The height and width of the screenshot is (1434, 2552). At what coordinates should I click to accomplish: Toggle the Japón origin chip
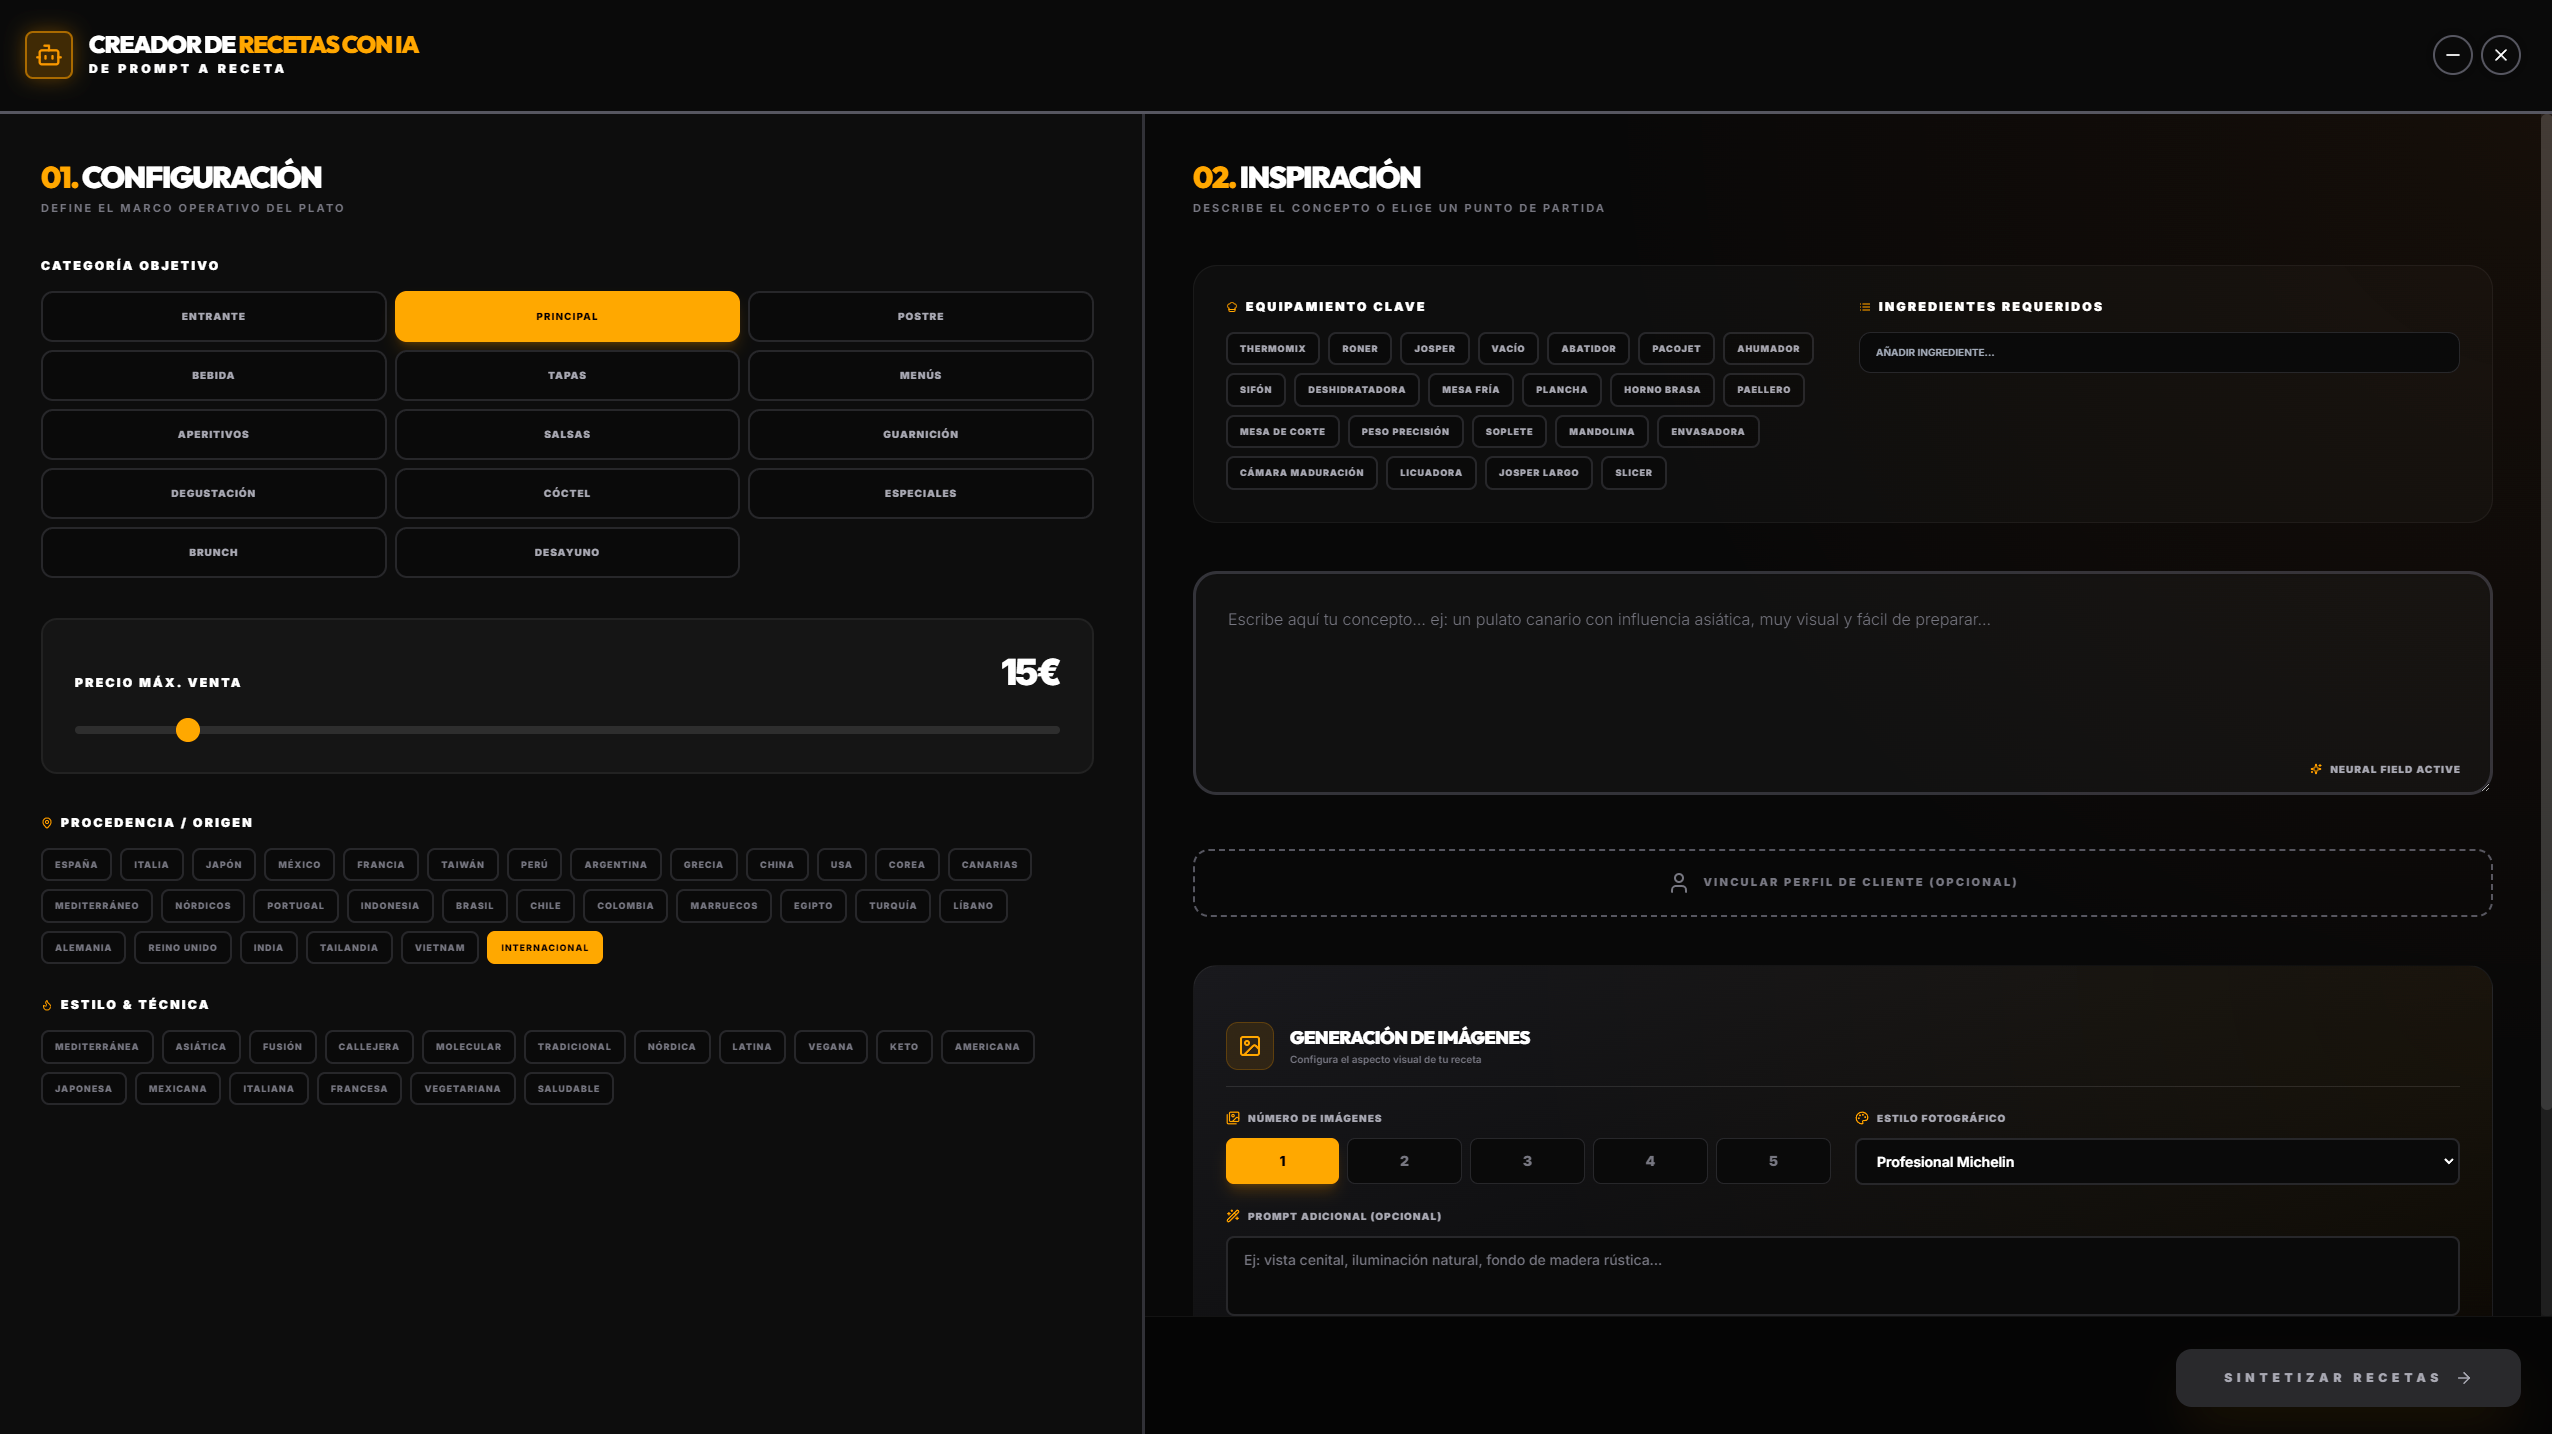pyautogui.click(x=224, y=865)
